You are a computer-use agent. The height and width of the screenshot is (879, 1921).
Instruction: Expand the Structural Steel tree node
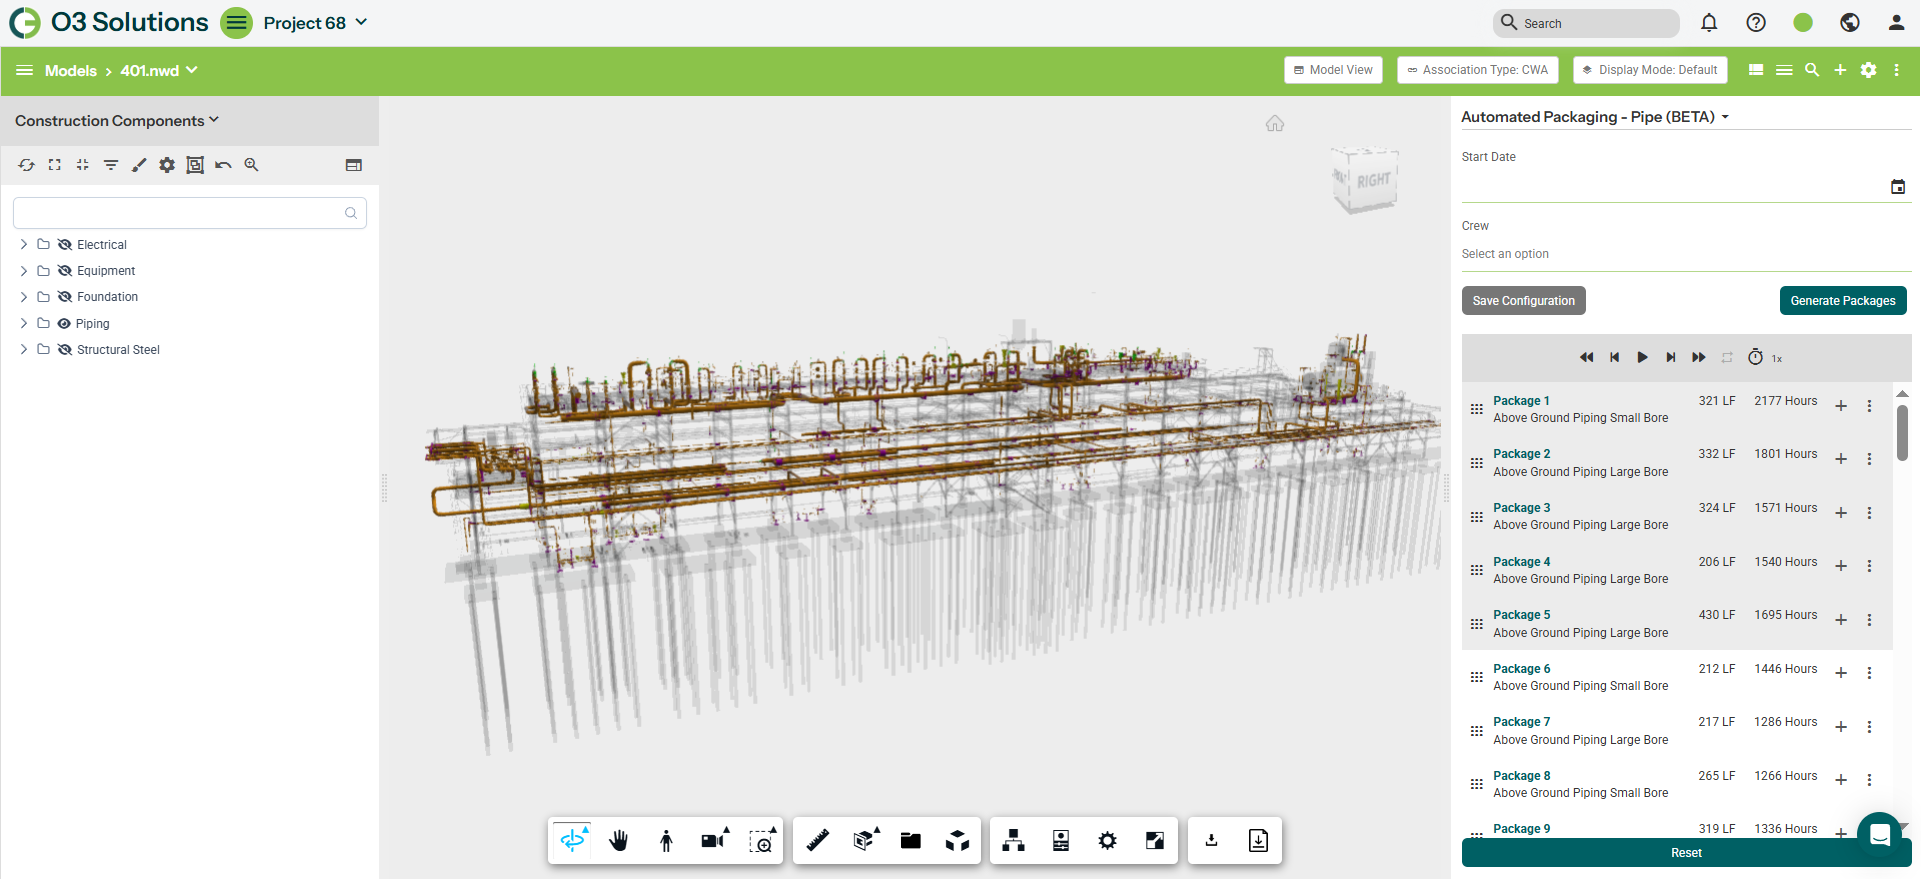pos(24,350)
